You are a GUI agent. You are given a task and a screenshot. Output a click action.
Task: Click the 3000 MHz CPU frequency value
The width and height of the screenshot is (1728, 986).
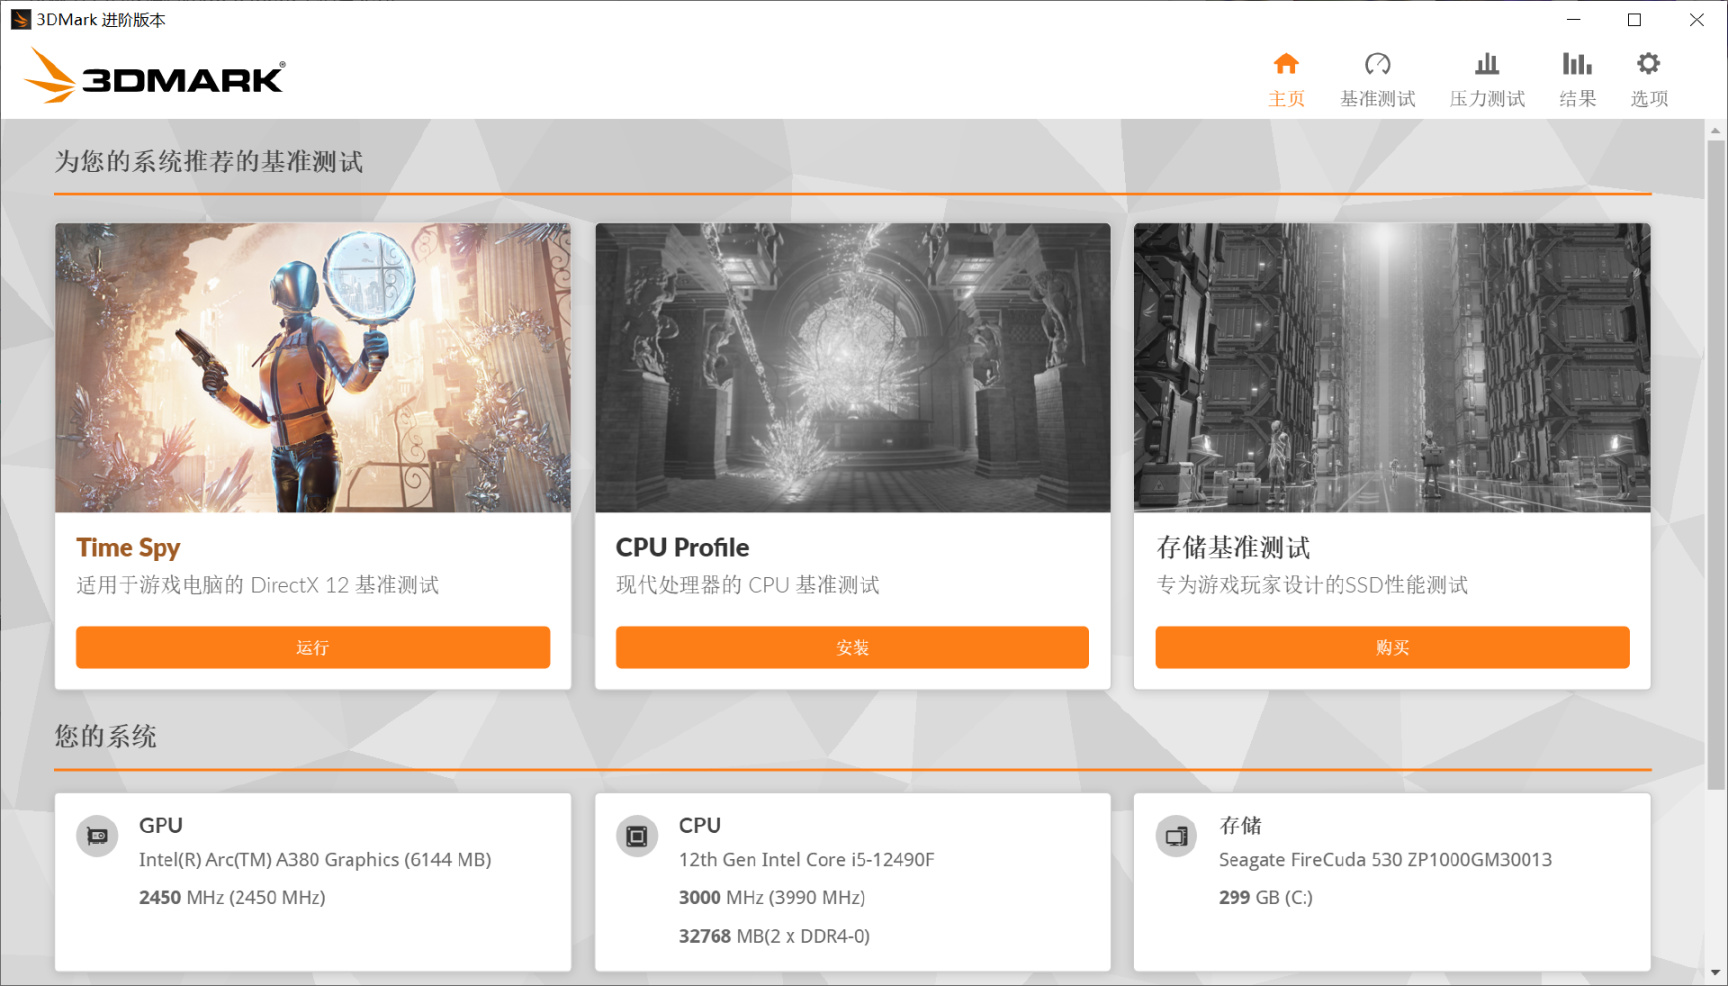[x=772, y=897]
